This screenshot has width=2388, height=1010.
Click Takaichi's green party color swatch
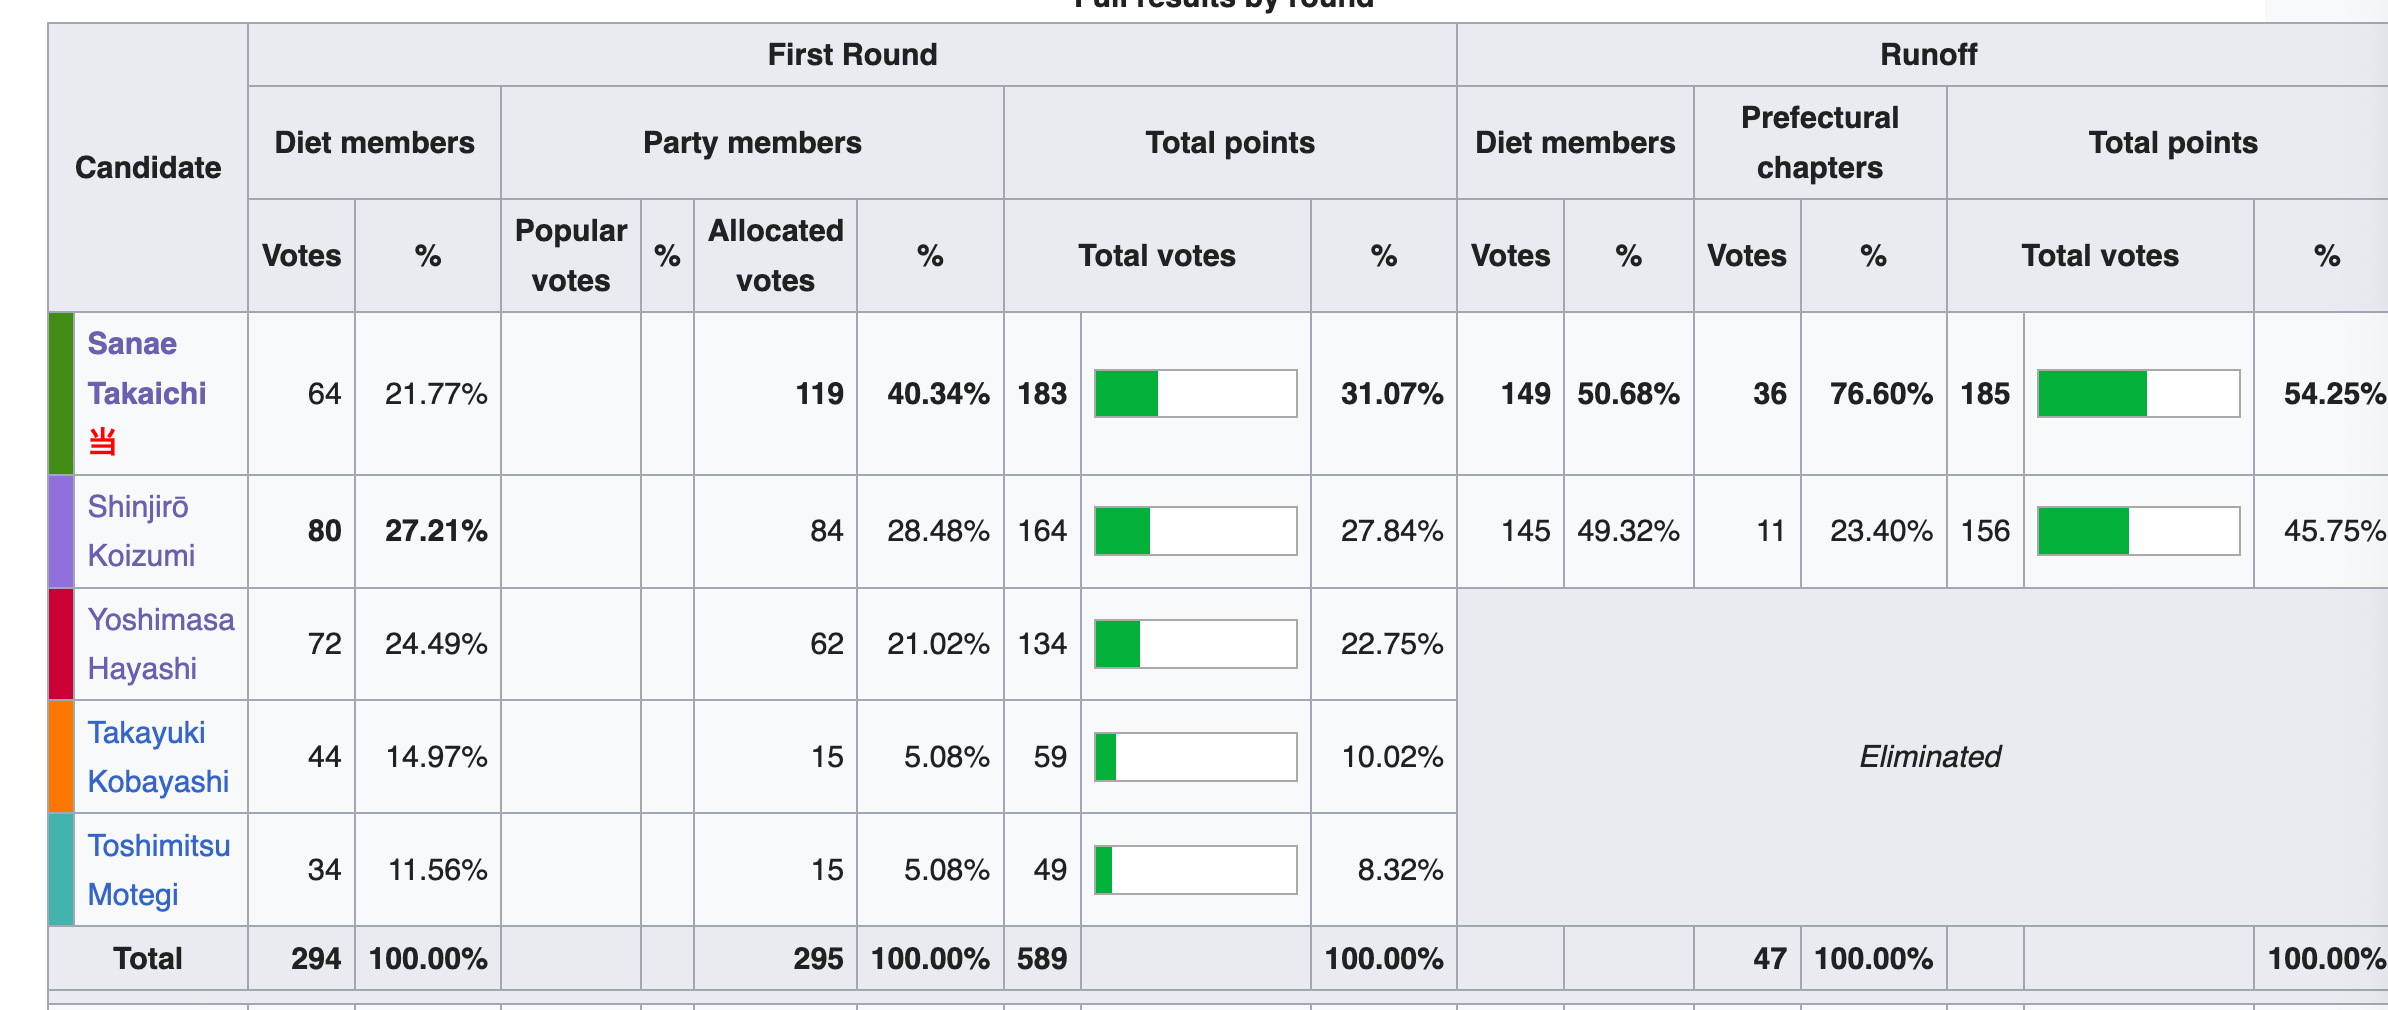click(61, 393)
